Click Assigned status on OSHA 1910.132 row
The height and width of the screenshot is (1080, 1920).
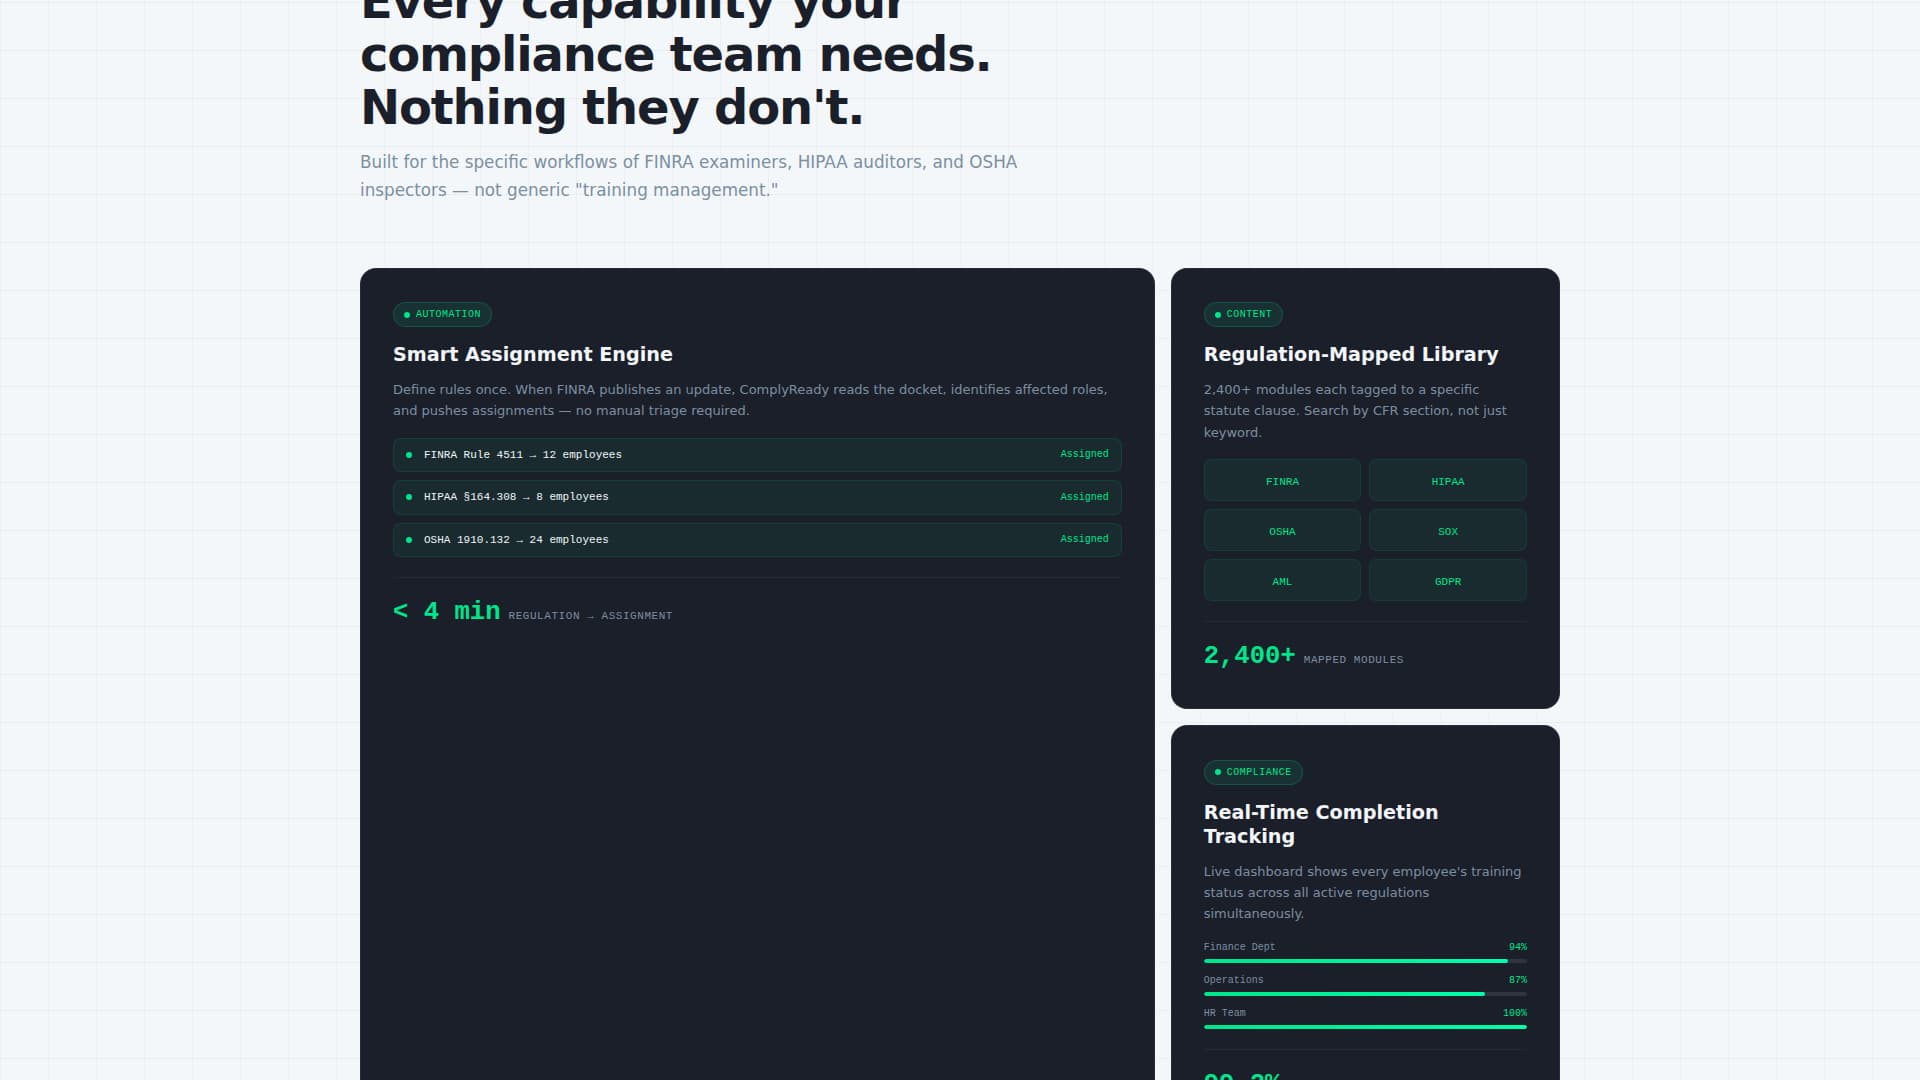(x=1084, y=539)
